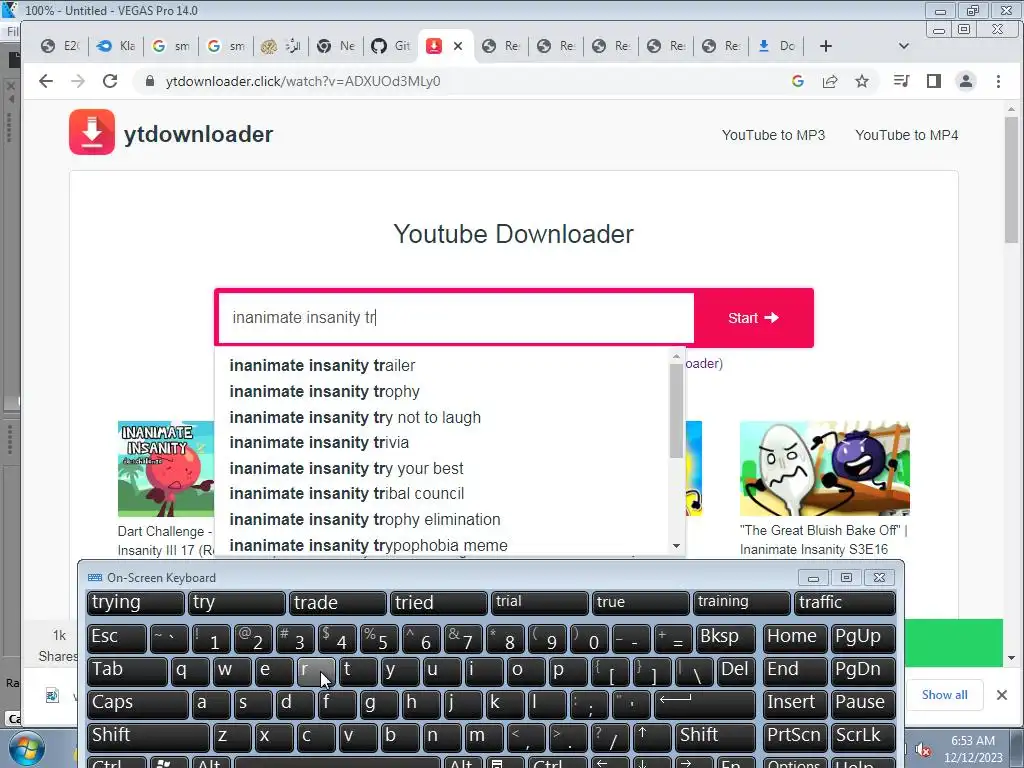
Task: Click the up arrow key on-screen
Action: 652,737
